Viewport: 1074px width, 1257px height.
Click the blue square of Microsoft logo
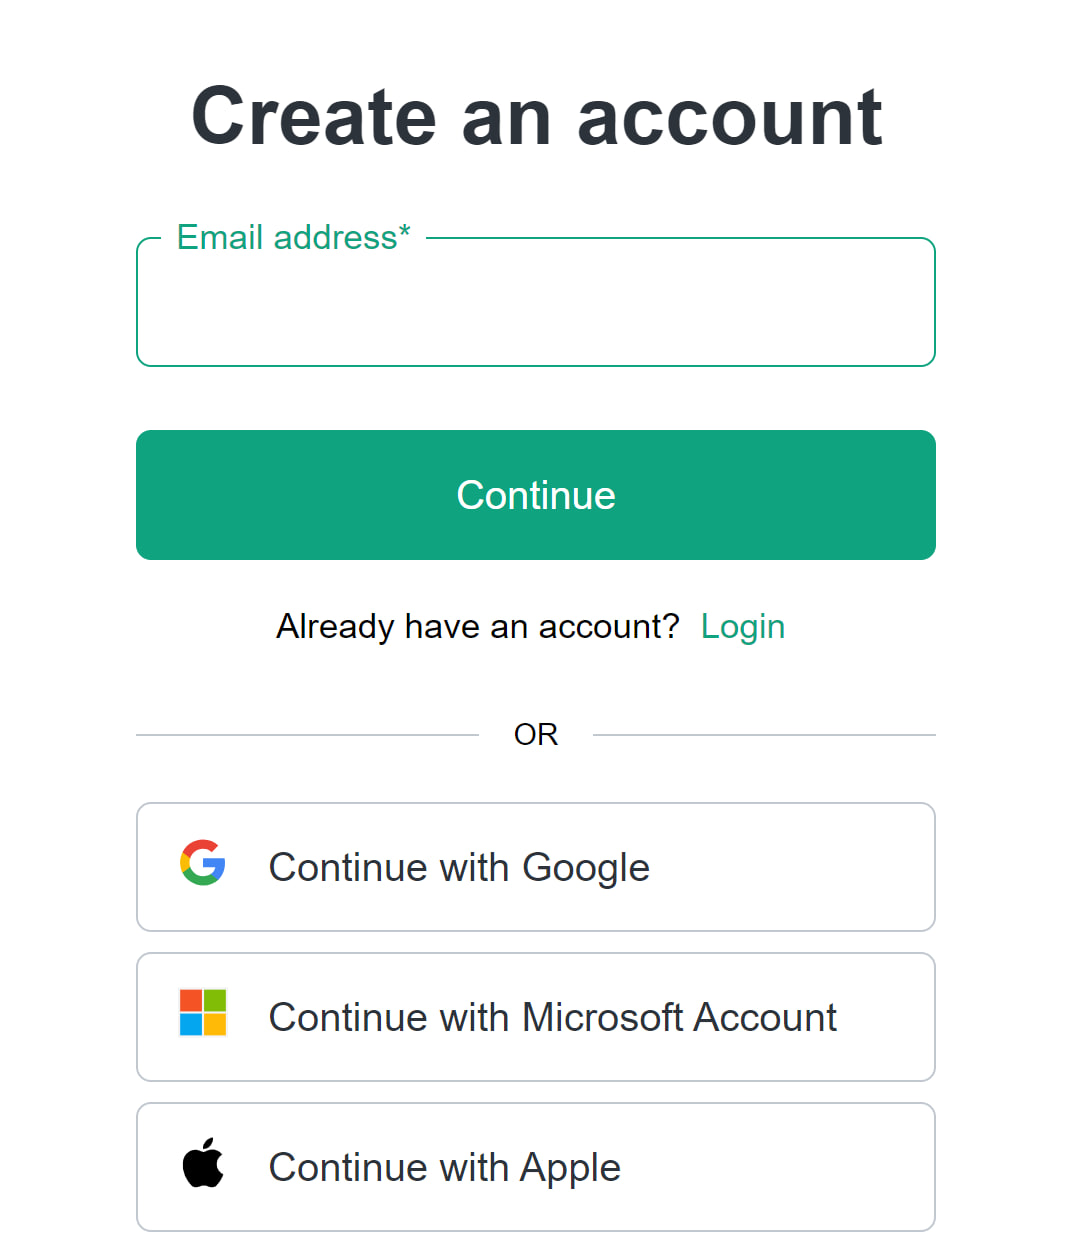coord(191,1024)
